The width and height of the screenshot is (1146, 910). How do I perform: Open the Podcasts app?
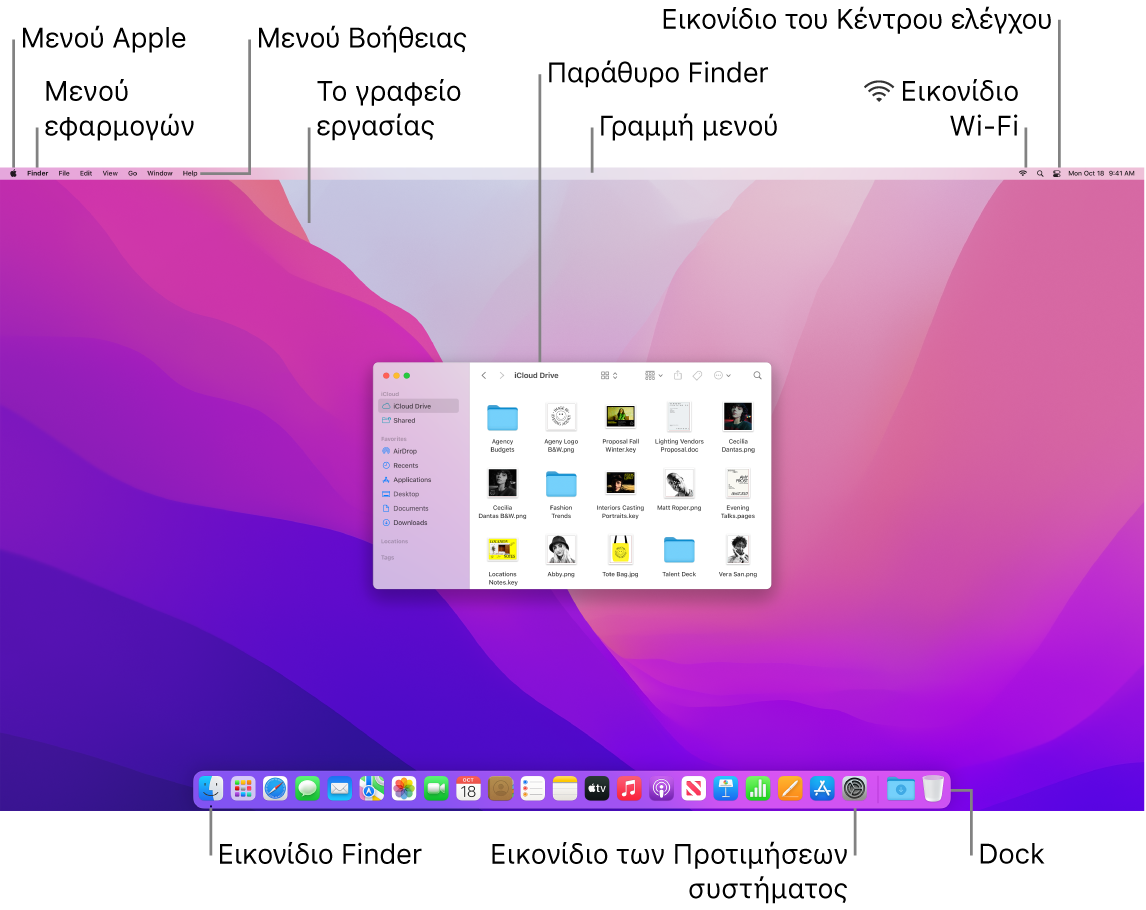(x=661, y=789)
